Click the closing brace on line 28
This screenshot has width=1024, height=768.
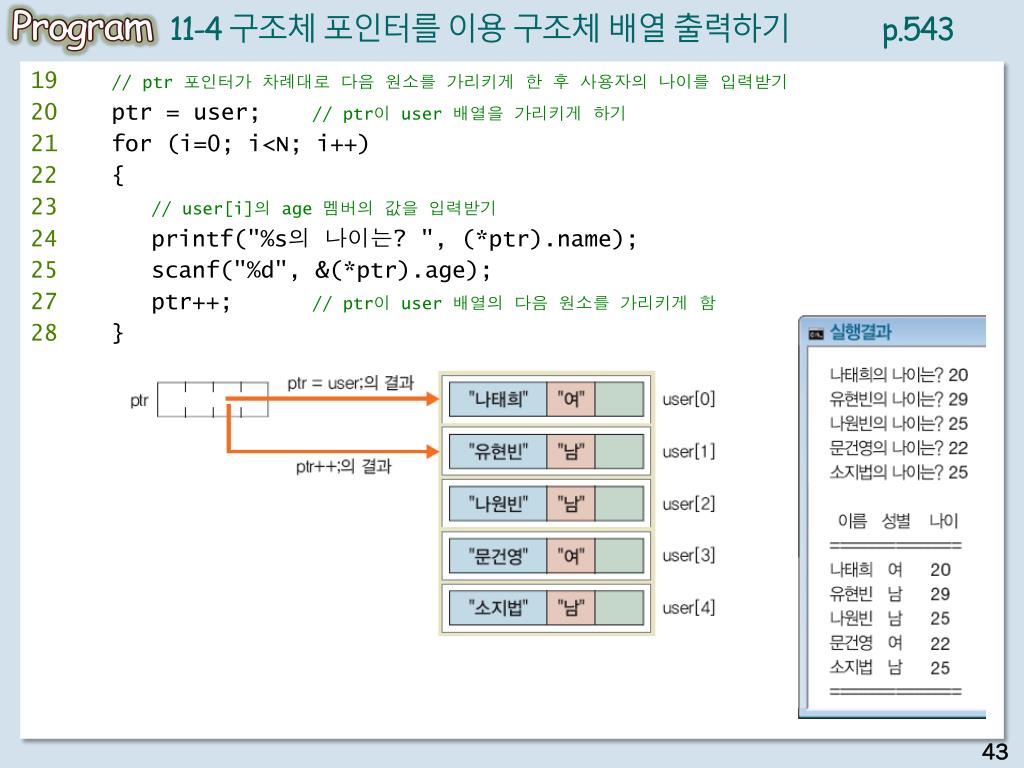pyautogui.click(x=118, y=333)
